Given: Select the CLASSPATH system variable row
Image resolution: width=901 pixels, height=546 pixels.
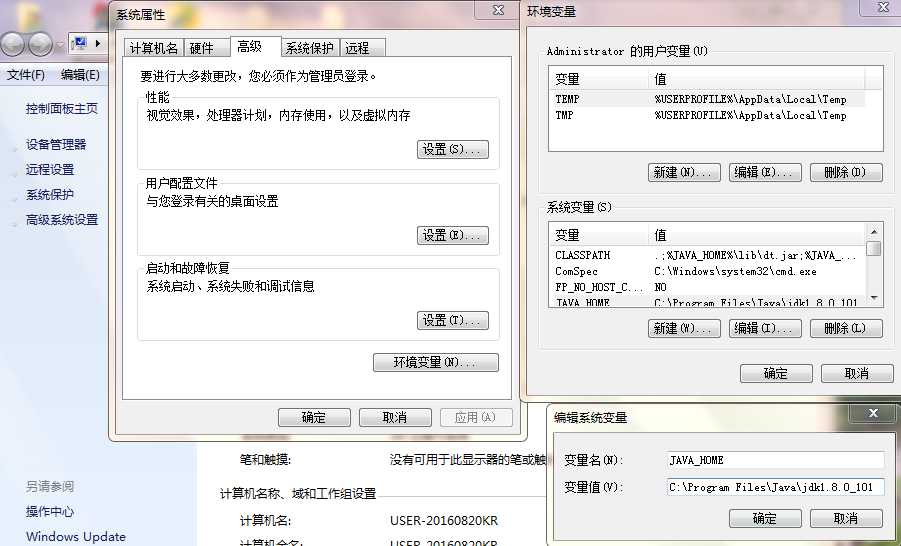Looking at the screenshot, I should tap(708, 255).
